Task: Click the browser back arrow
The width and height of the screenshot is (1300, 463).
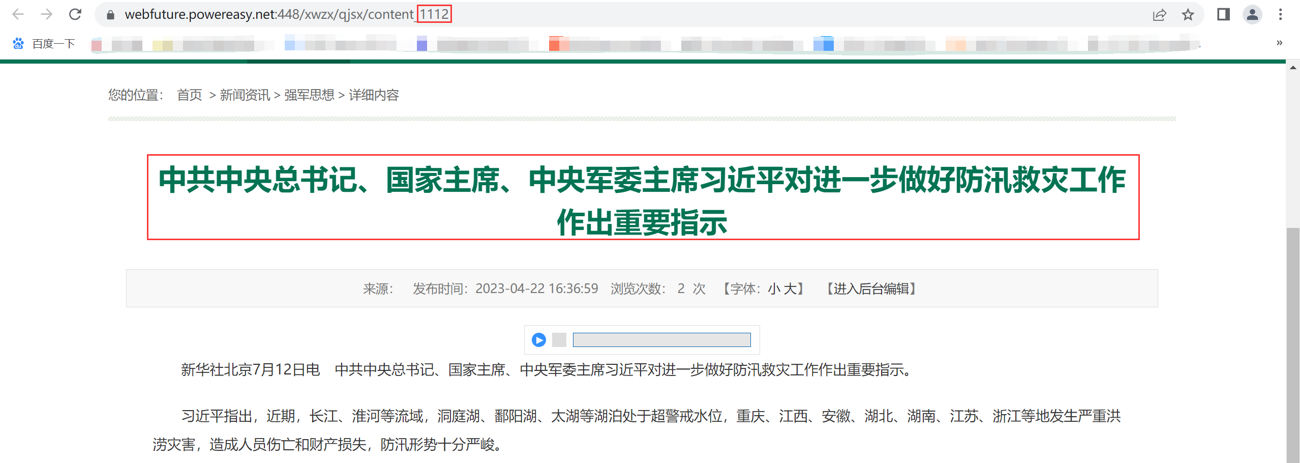Action: [x=18, y=15]
